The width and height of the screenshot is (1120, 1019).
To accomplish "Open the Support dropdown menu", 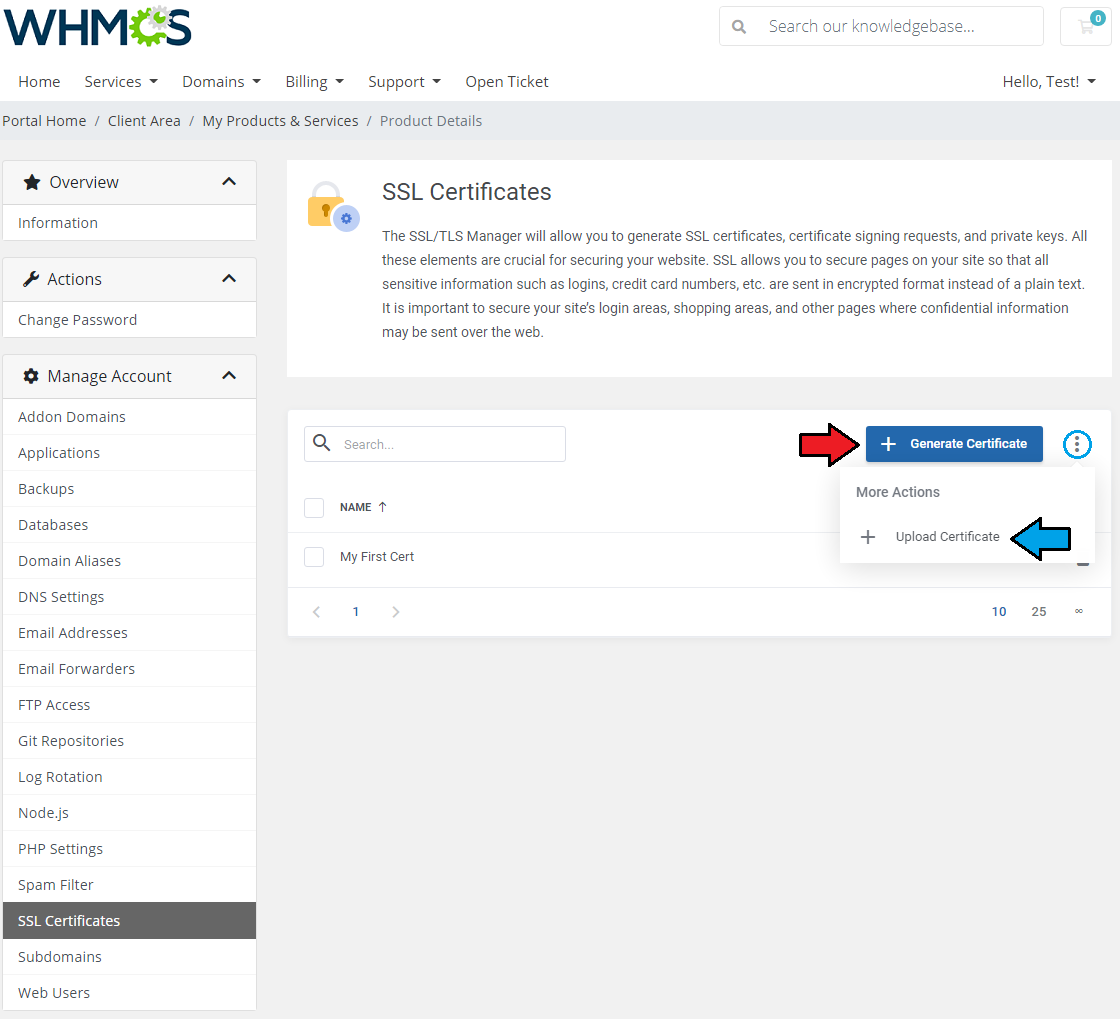I will coord(404,81).
